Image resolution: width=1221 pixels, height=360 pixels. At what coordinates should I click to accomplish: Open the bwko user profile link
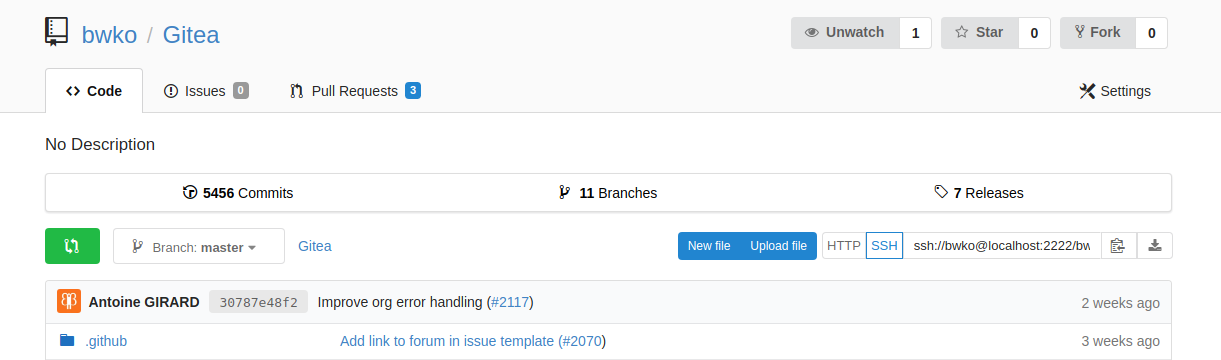click(x=109, y=35)
